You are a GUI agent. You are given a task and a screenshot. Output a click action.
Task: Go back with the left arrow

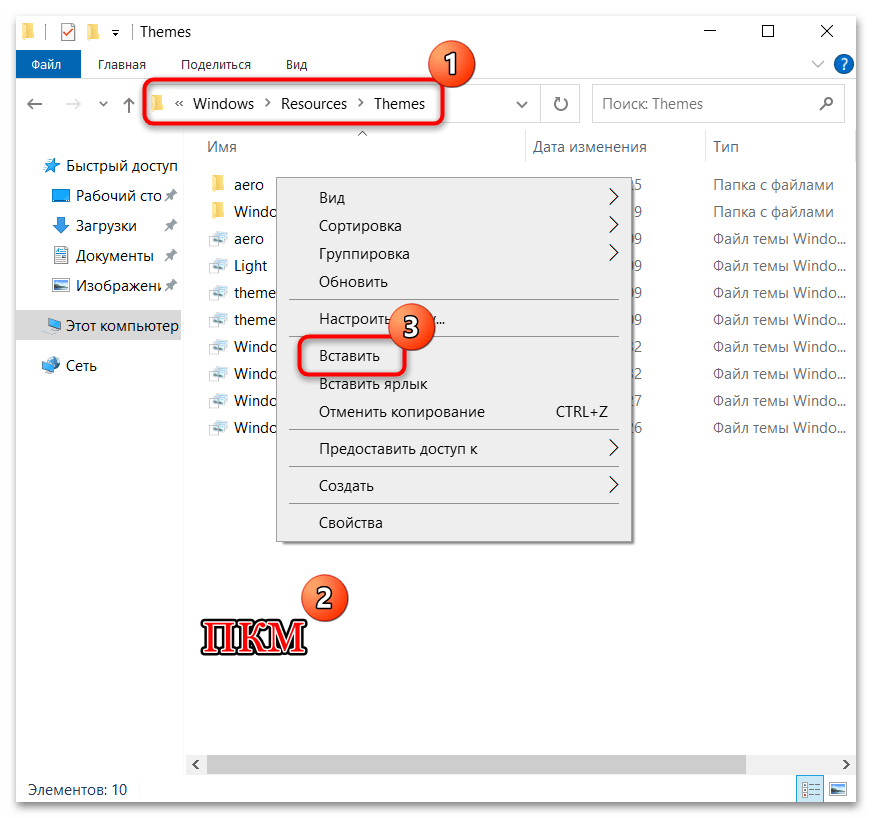[x=35, y=104]
